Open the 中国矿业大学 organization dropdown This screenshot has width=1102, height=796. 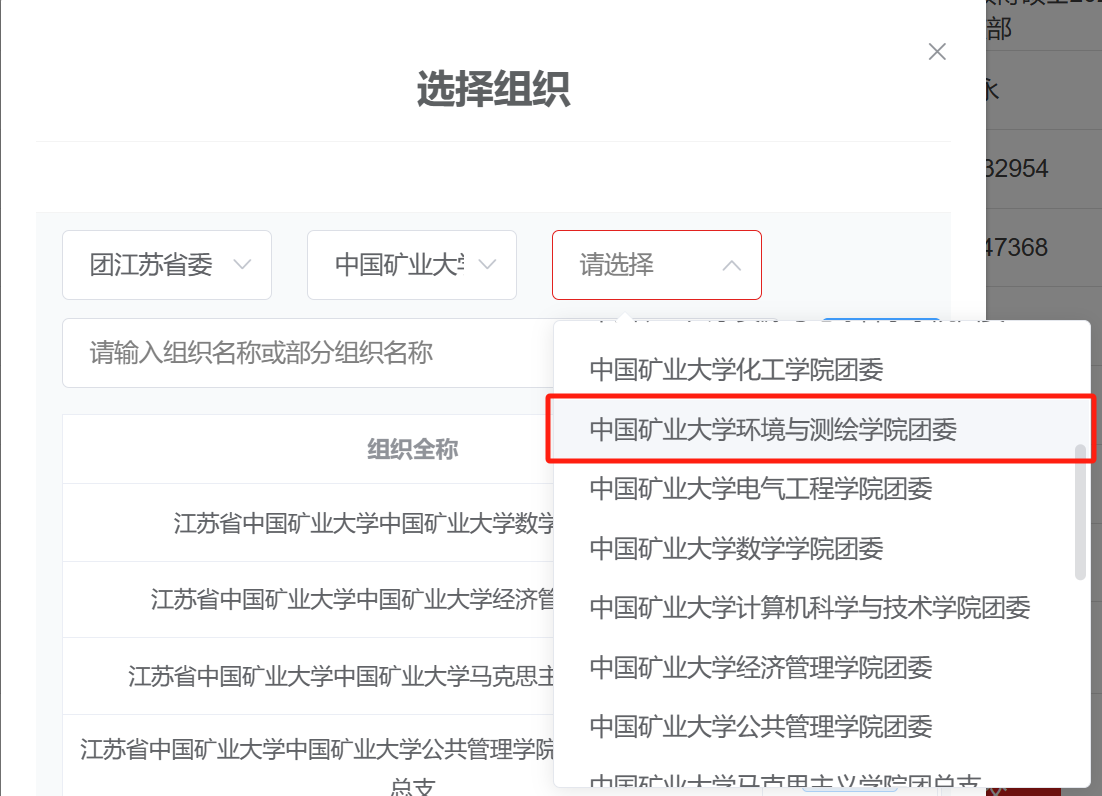pyautogui.click(x=412, y=265)
